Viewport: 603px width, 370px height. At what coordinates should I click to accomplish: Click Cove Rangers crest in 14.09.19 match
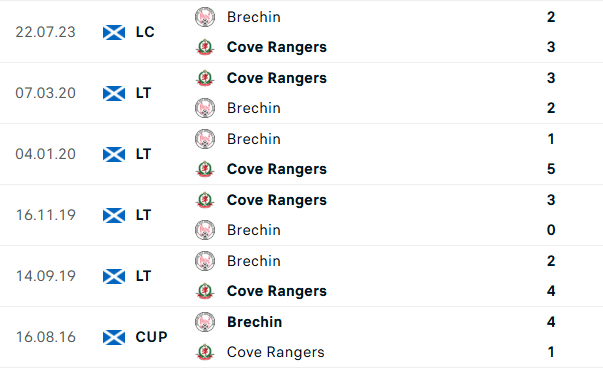point(205,291)
